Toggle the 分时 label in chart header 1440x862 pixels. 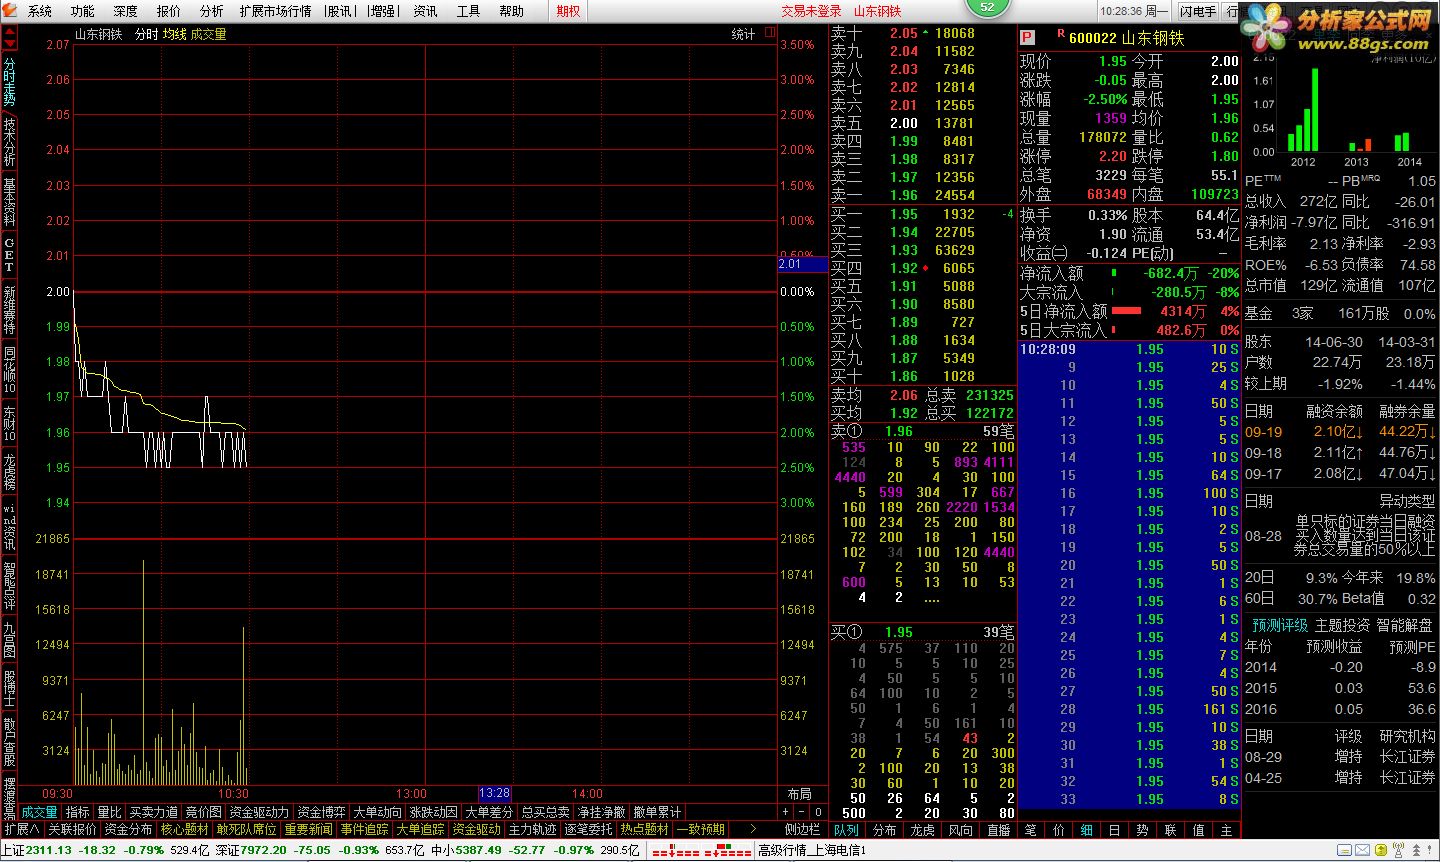pos(146,34)
